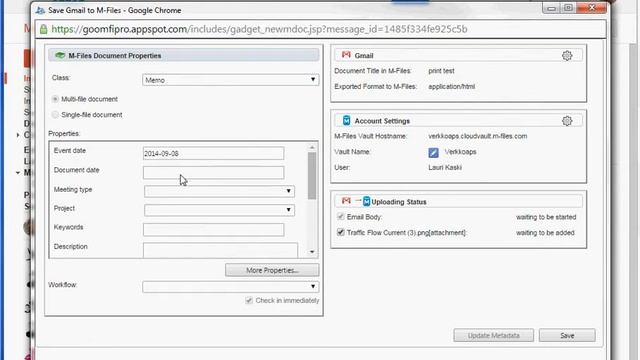Screen dimensions: 640x360
Task: Toggle Traffic Flow Current attachment checkbox
Action: [340, 232]
